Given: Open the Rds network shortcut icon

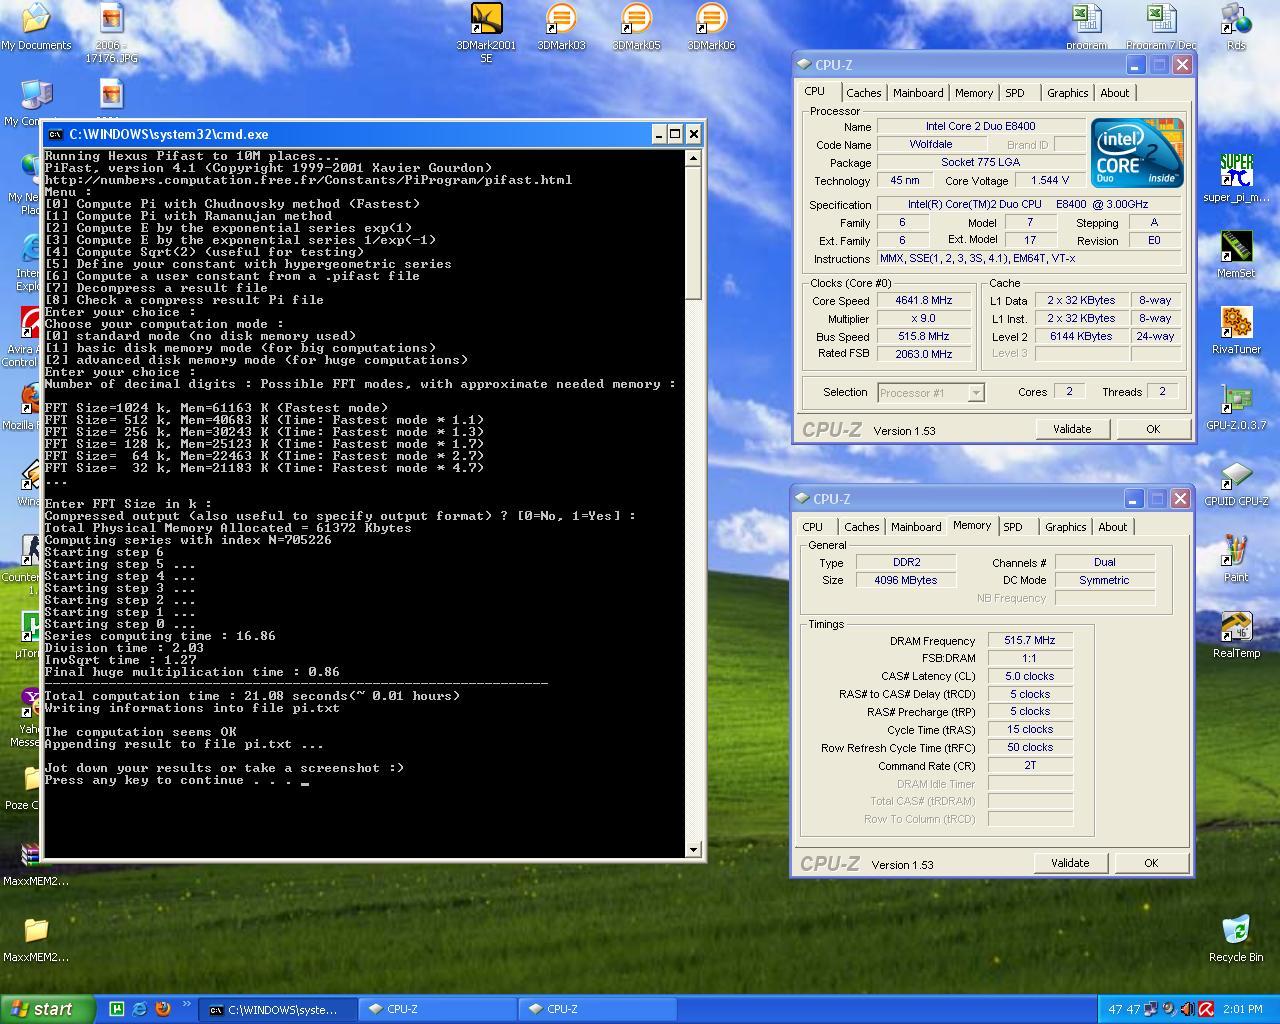Looking at the screenshot, I should (x=1236, y=27).
